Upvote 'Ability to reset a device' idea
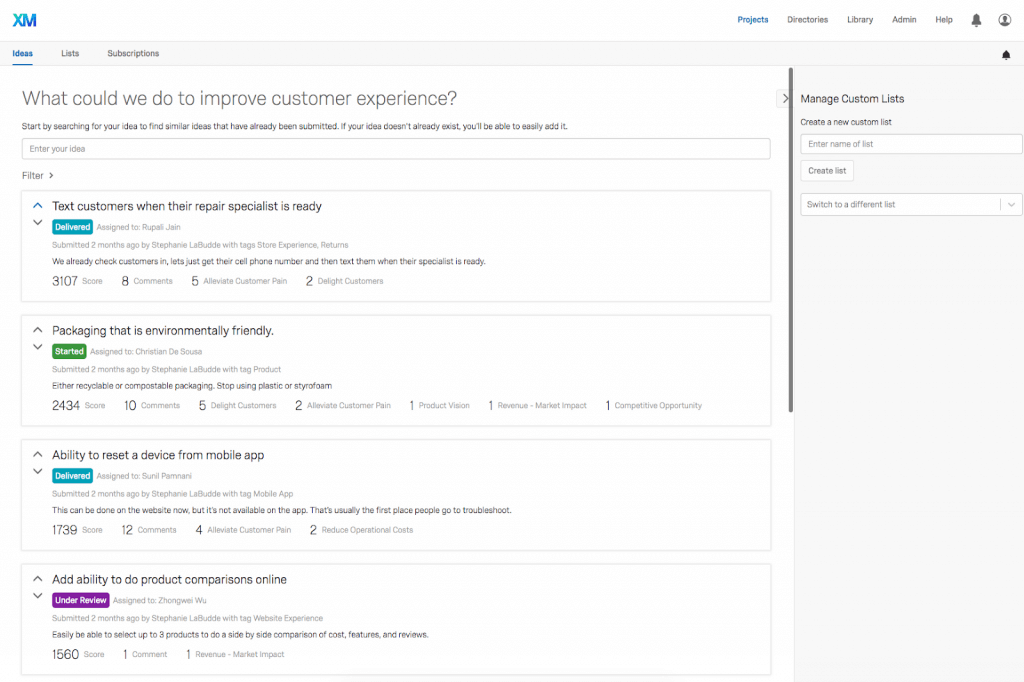Screen dimensions: 1024x682 pyautogui.click(x=38, y=454)
